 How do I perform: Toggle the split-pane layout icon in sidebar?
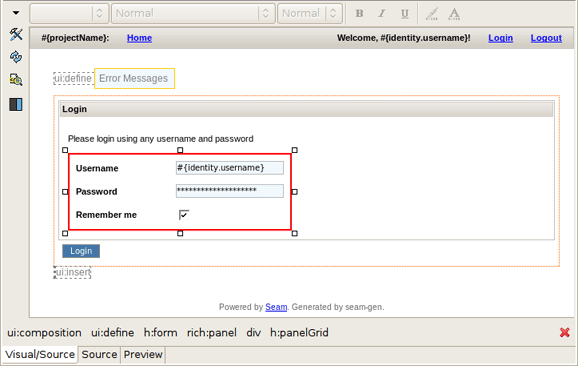pos(16,104)
